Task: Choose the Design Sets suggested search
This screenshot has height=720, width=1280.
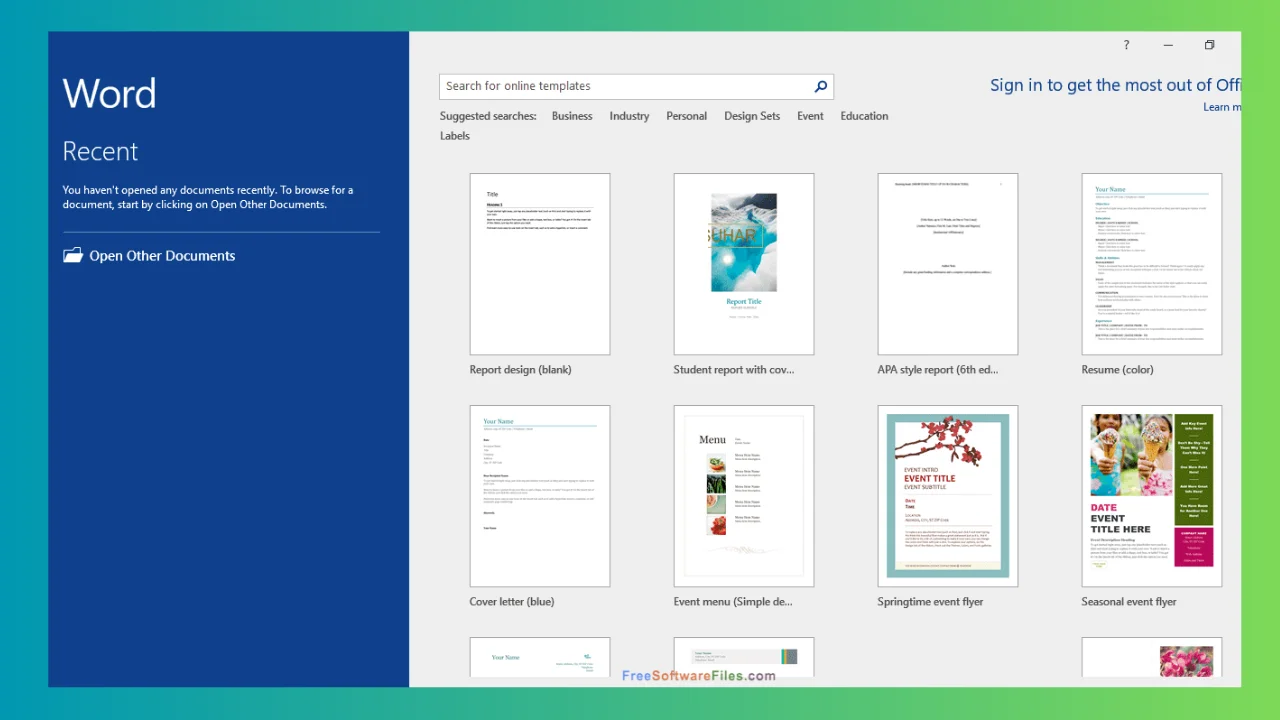Action: 752,116
